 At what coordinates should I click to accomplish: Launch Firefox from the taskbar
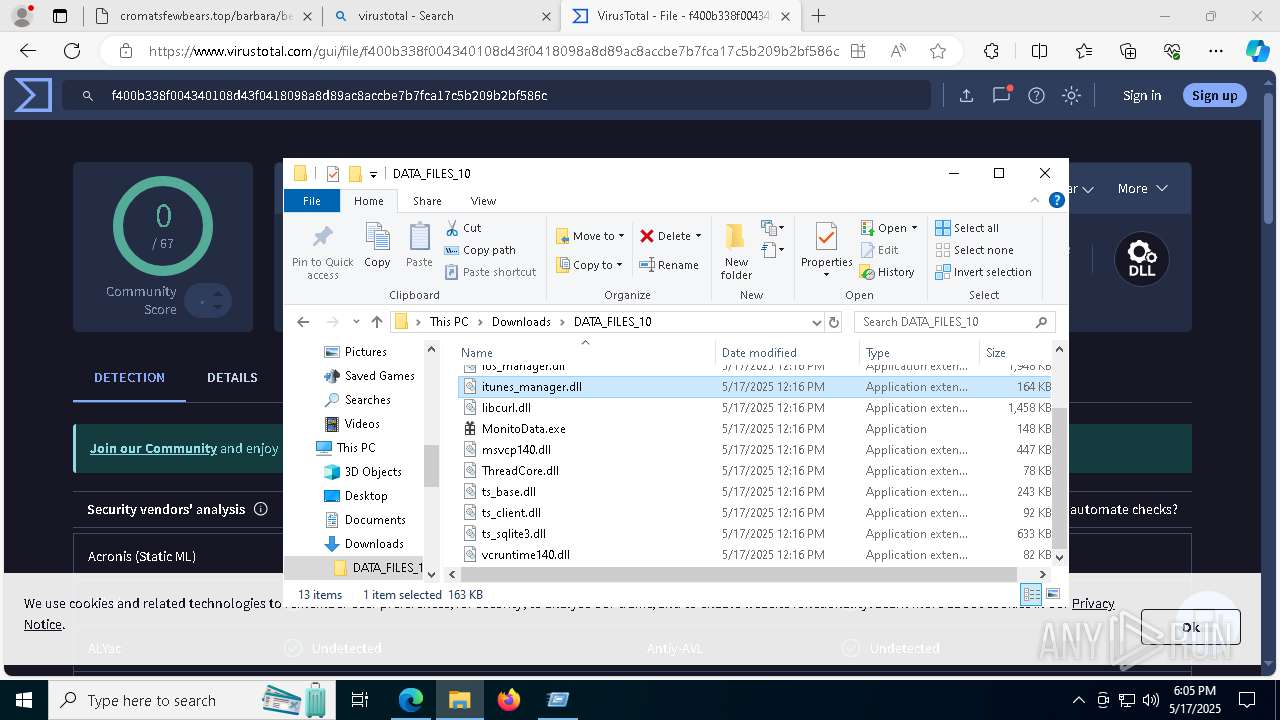click(509, 700)
